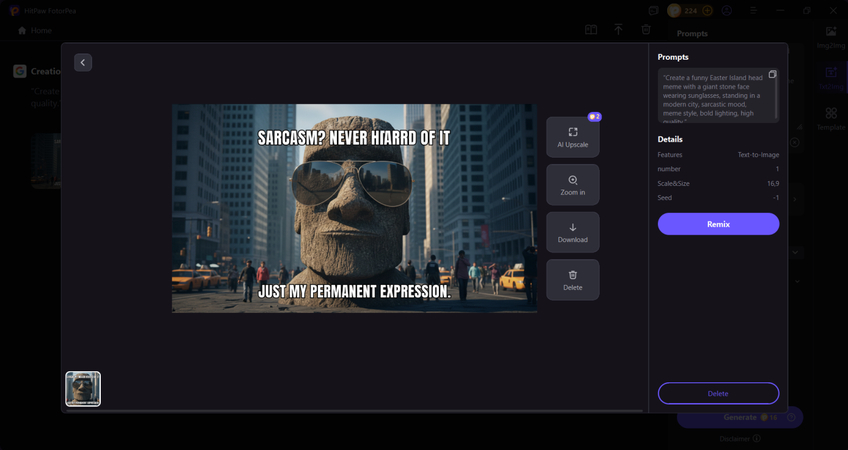848x450 pixels.
Task: Click the Remix button
Action: pyautogui.click(x=718, y=224)
